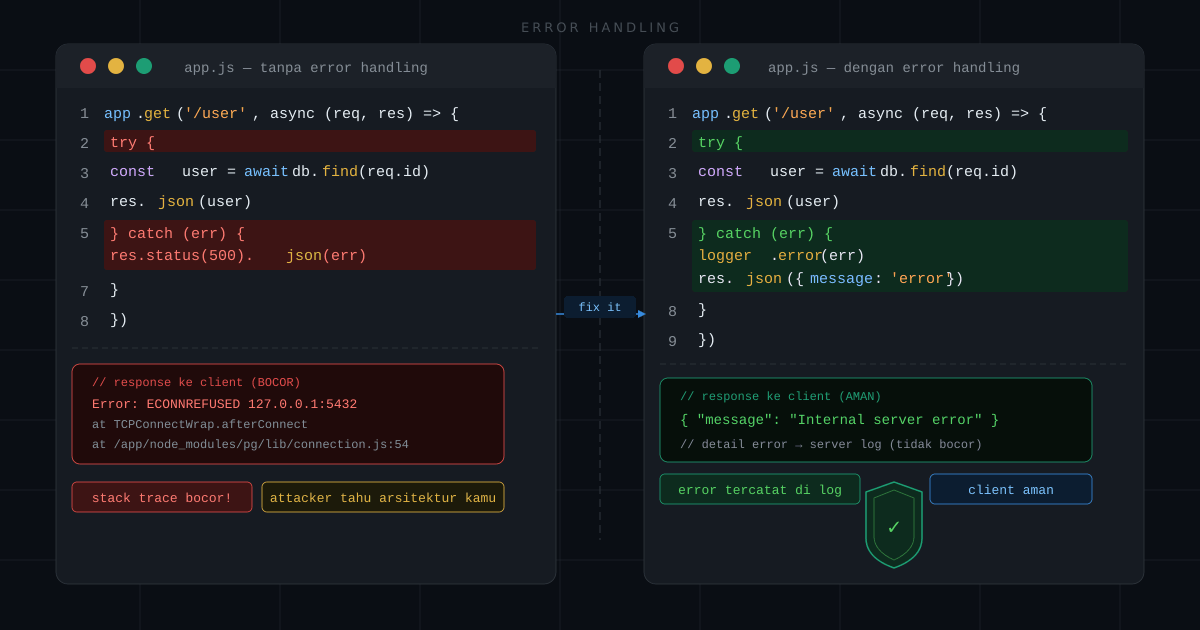Expand the AMAN response box
This screenshot has height=630, width=1200.
coord(876,419)
